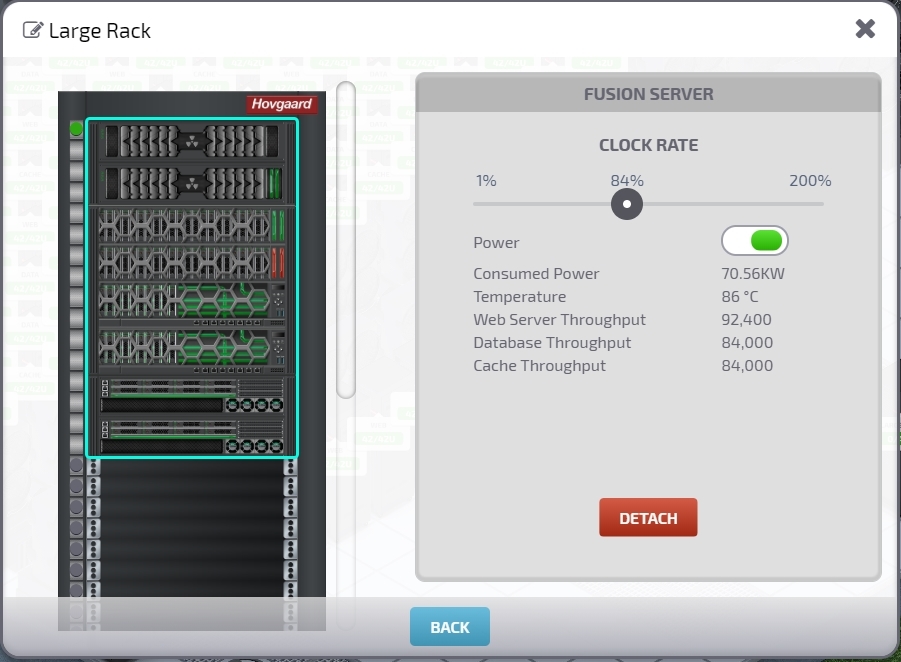The width and height of the screenshot is (901, 662).
Task: Select the second fusion server with green lights
Action: click(x=192, y=183)
